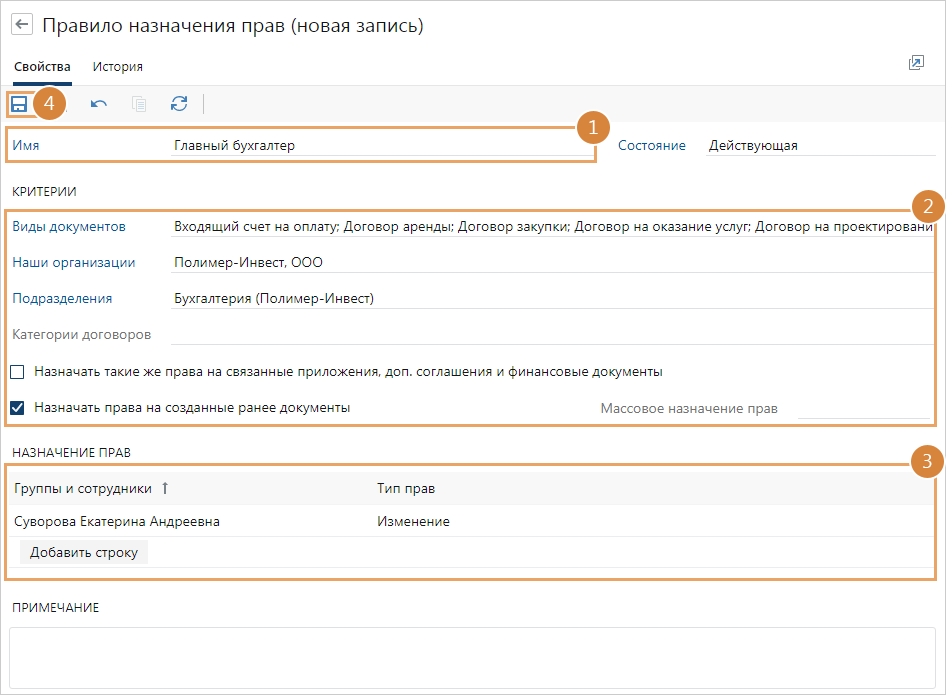This screenshot has height=695, width=946.
Task: Sort by the arrow beside Группы и сотрудники
Action: (x=166, y=488)
